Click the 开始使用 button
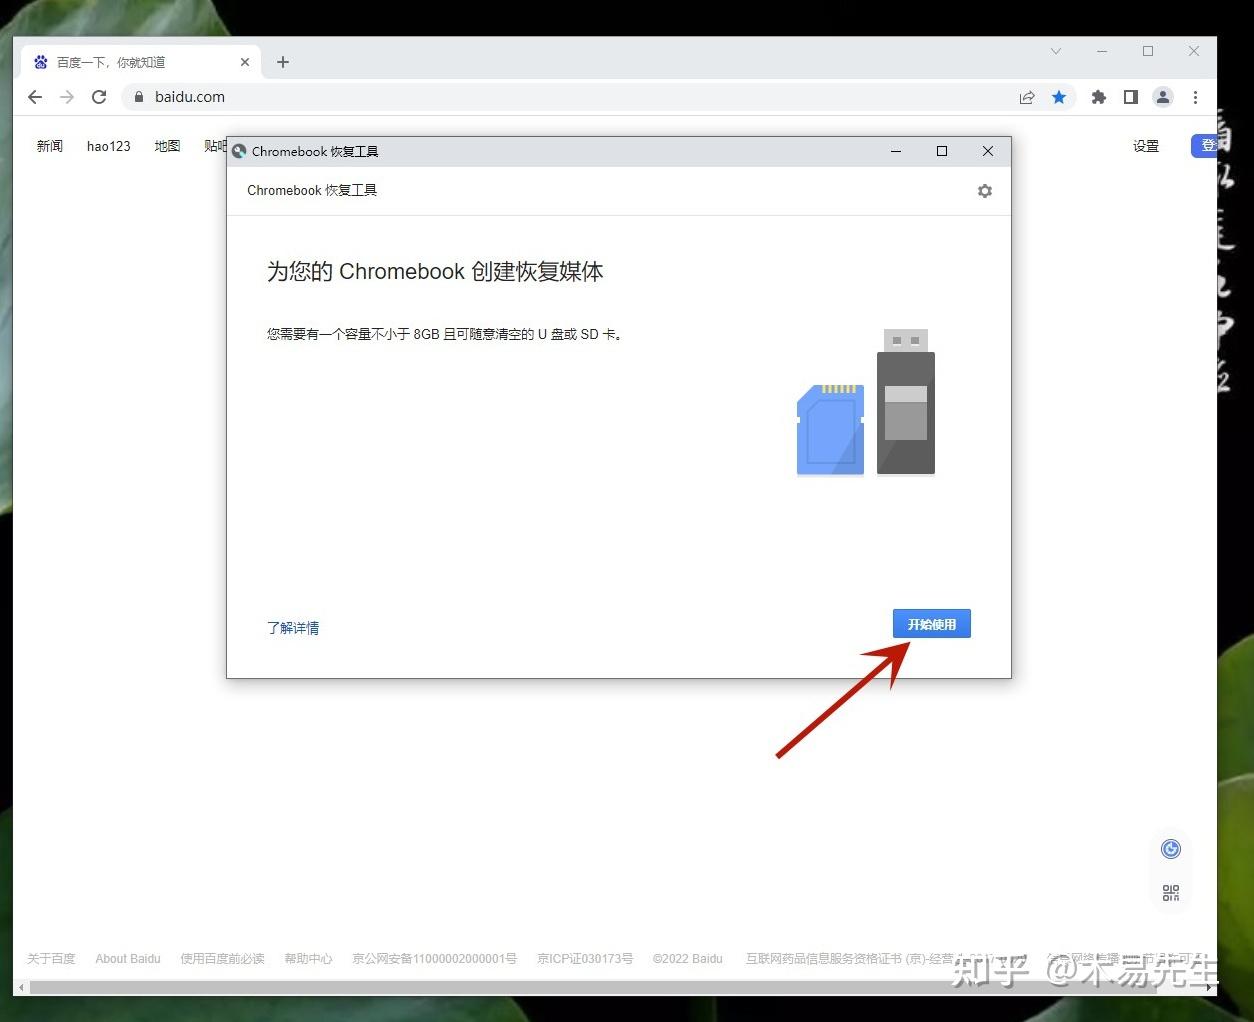This screenshot has height=1022, width=1254. 932,624
